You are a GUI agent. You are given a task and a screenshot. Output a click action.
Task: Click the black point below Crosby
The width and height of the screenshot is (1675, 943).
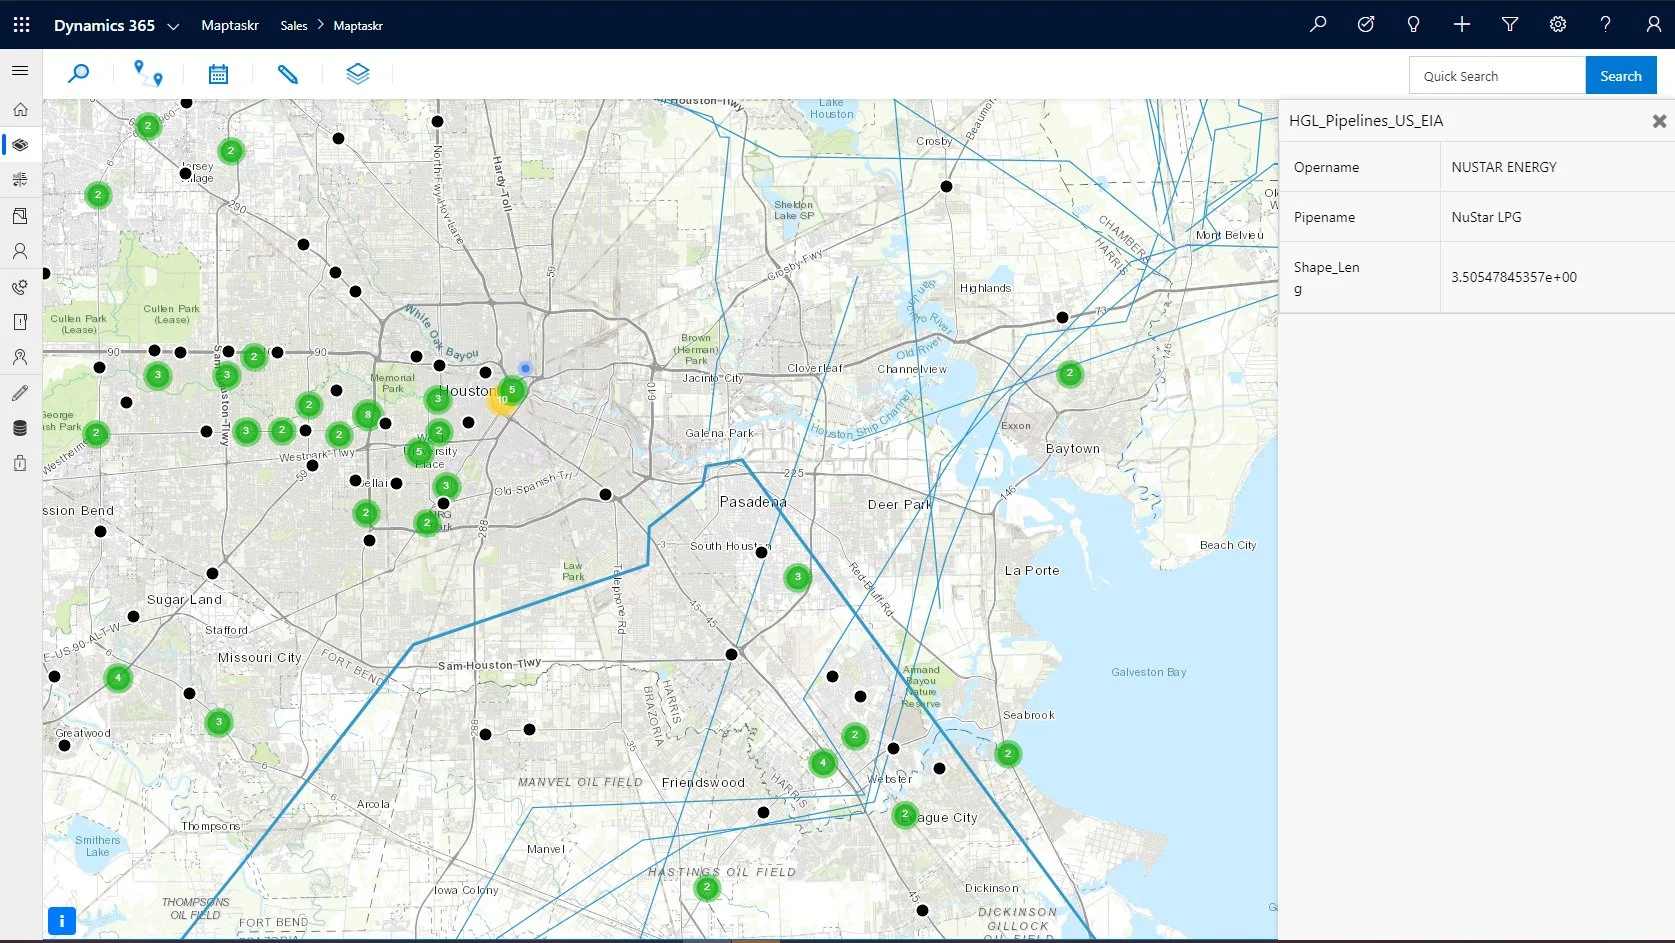(946, 186)
